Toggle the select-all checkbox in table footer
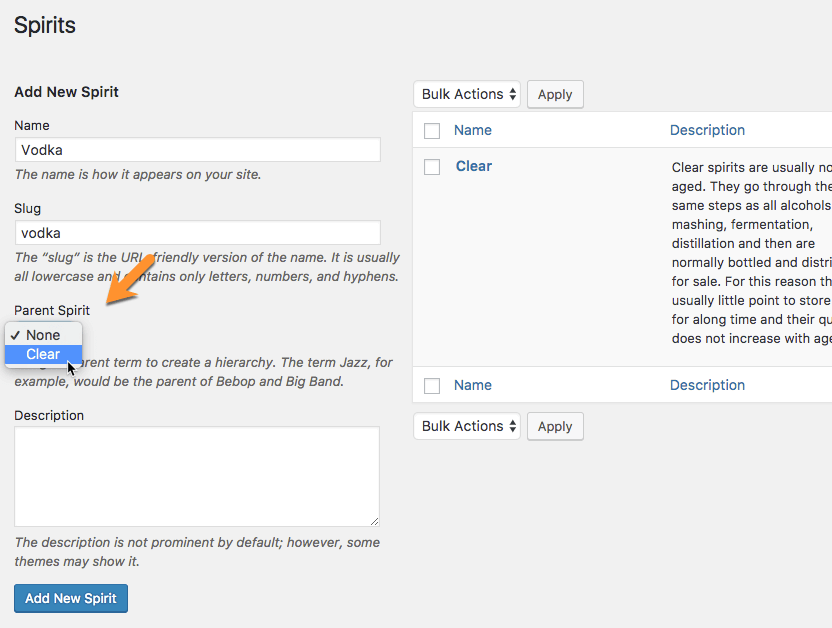 point(432,386)
